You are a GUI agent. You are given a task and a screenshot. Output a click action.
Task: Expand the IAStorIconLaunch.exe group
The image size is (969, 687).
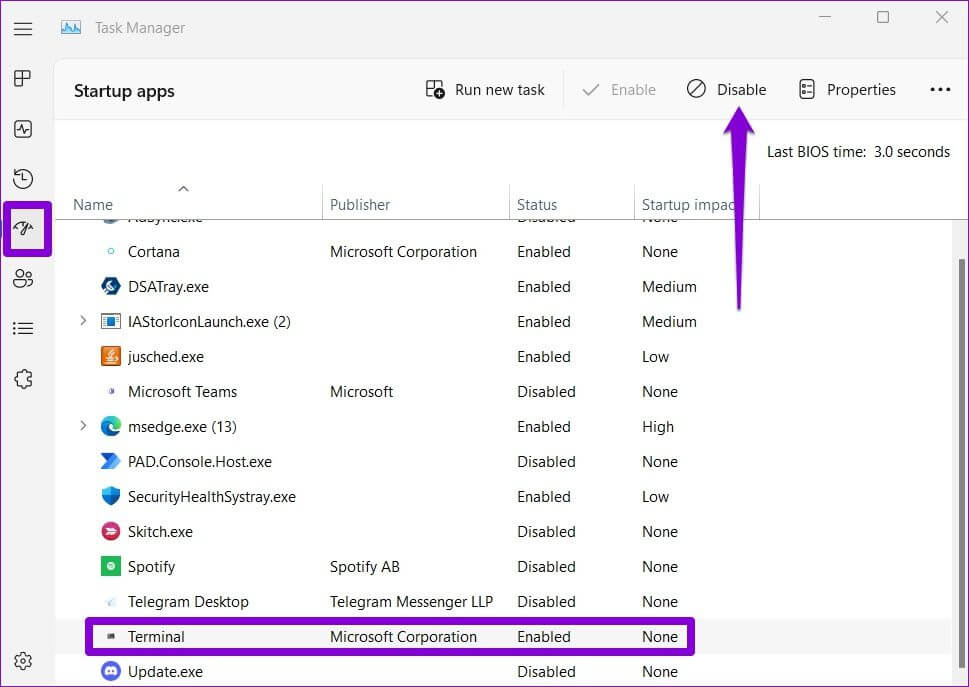point(83,321)
